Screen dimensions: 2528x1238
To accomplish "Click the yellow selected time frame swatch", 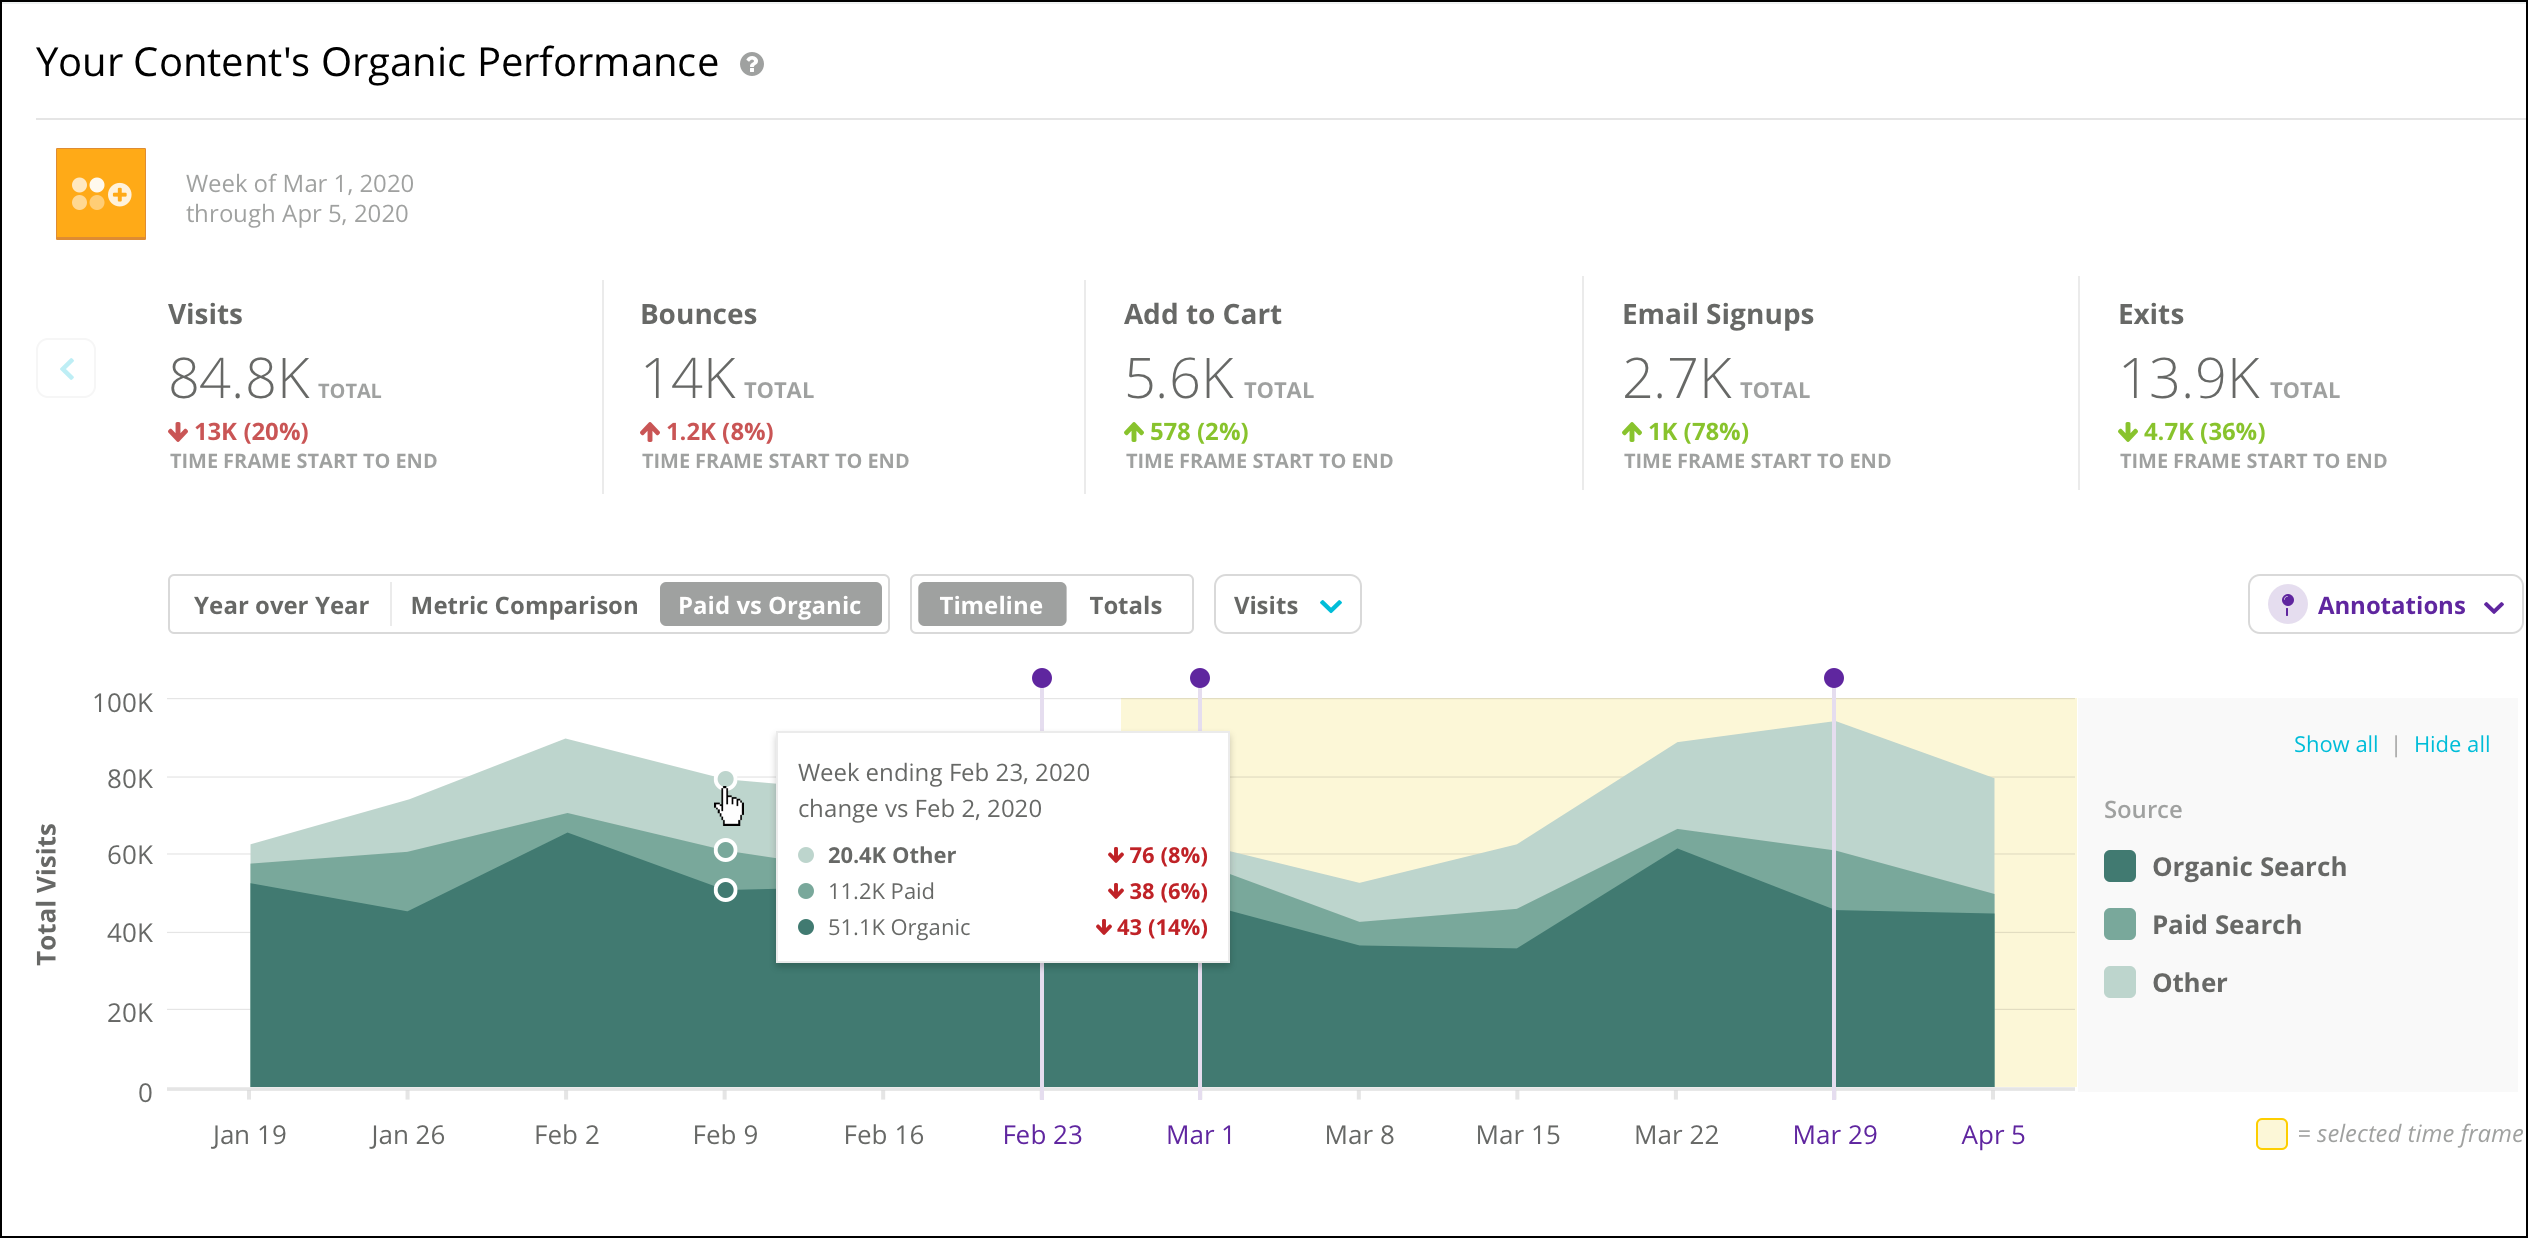I will (2272, 1134).
